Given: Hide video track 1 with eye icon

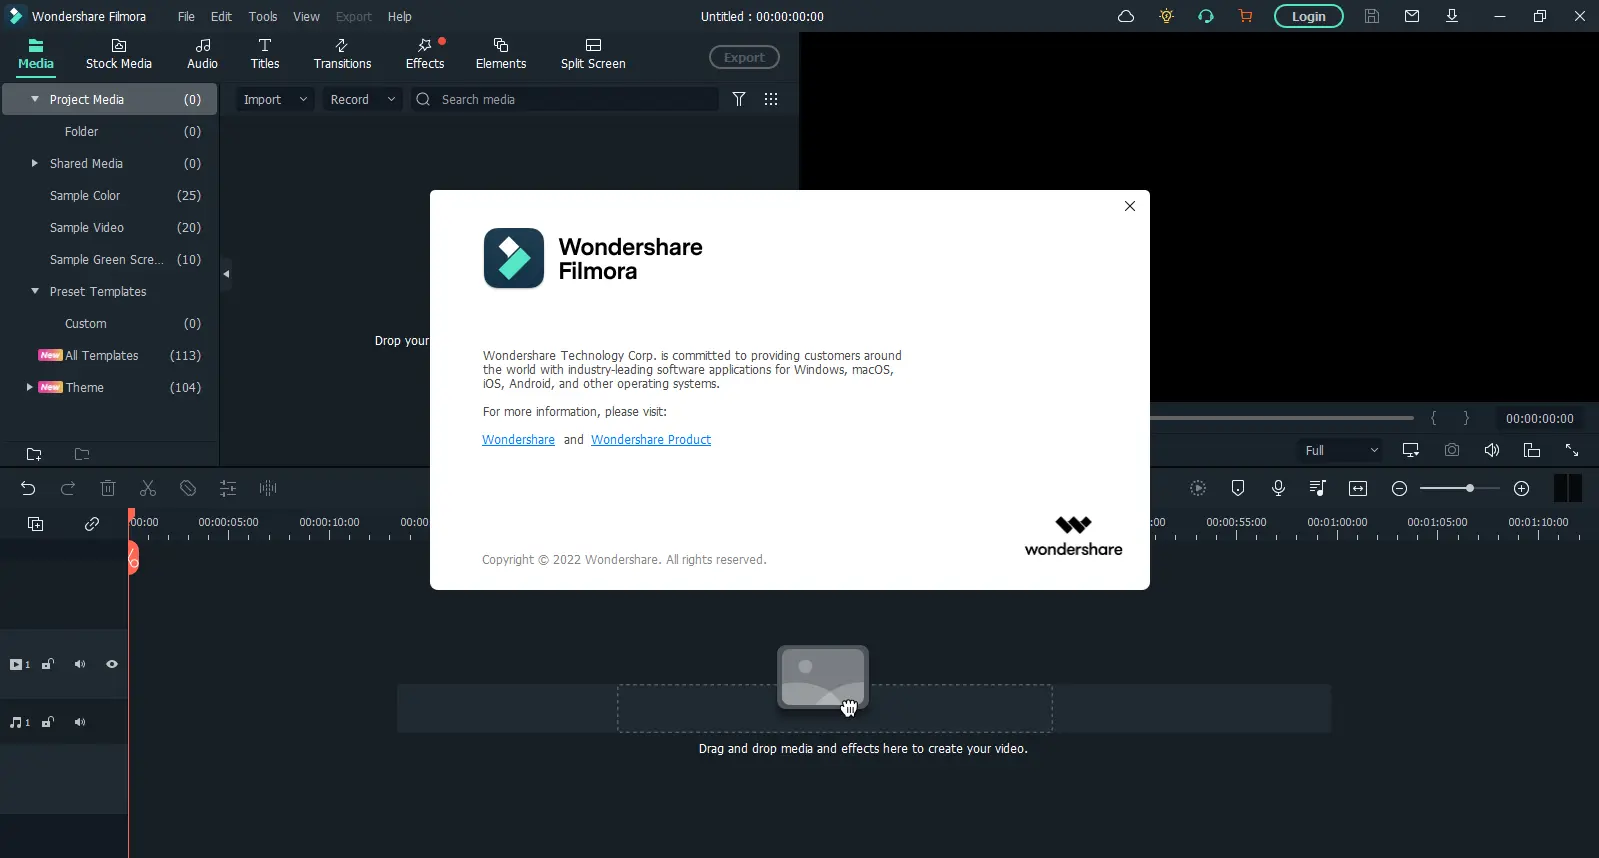Looking at the screenshot, I should pyautogui.click(x=112, y=664).
